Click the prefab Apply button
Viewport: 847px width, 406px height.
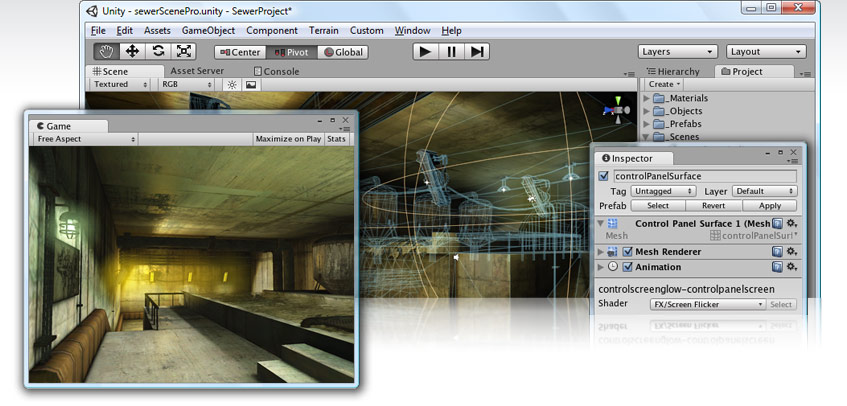coord(769,205)
